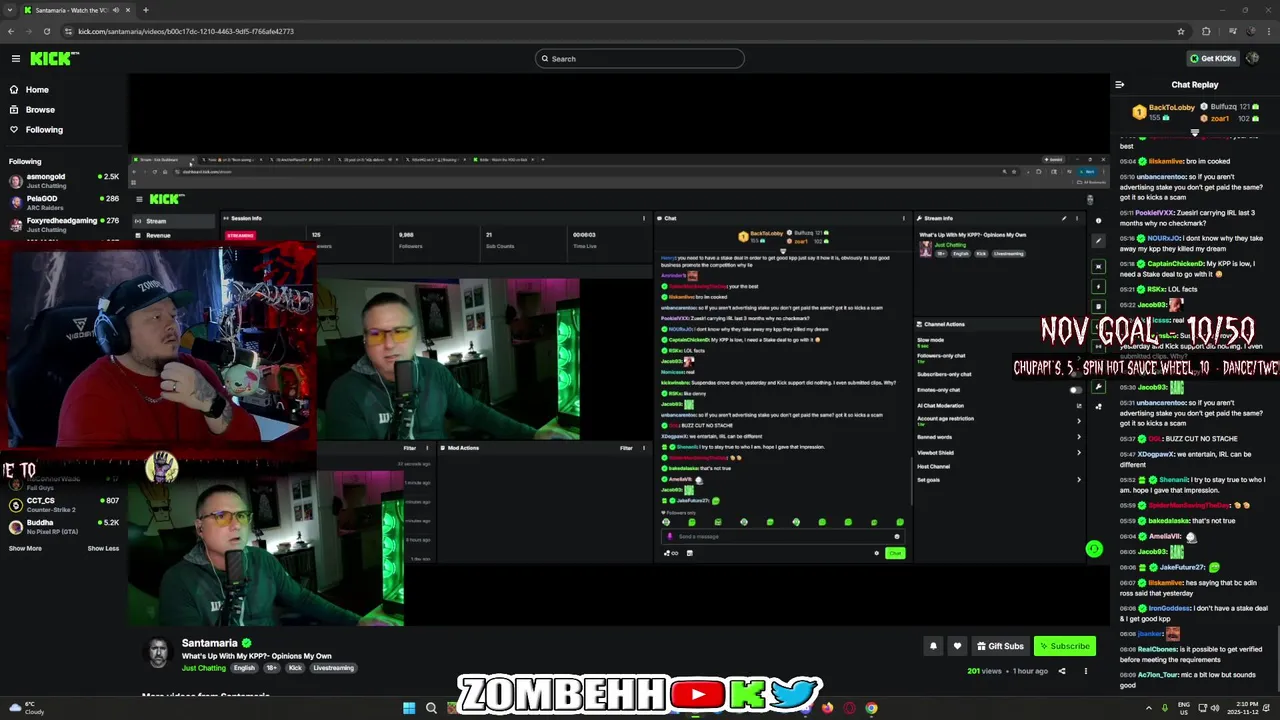
Task: Open Stream Info panel options dots
Action: (x=1077, y=218)
